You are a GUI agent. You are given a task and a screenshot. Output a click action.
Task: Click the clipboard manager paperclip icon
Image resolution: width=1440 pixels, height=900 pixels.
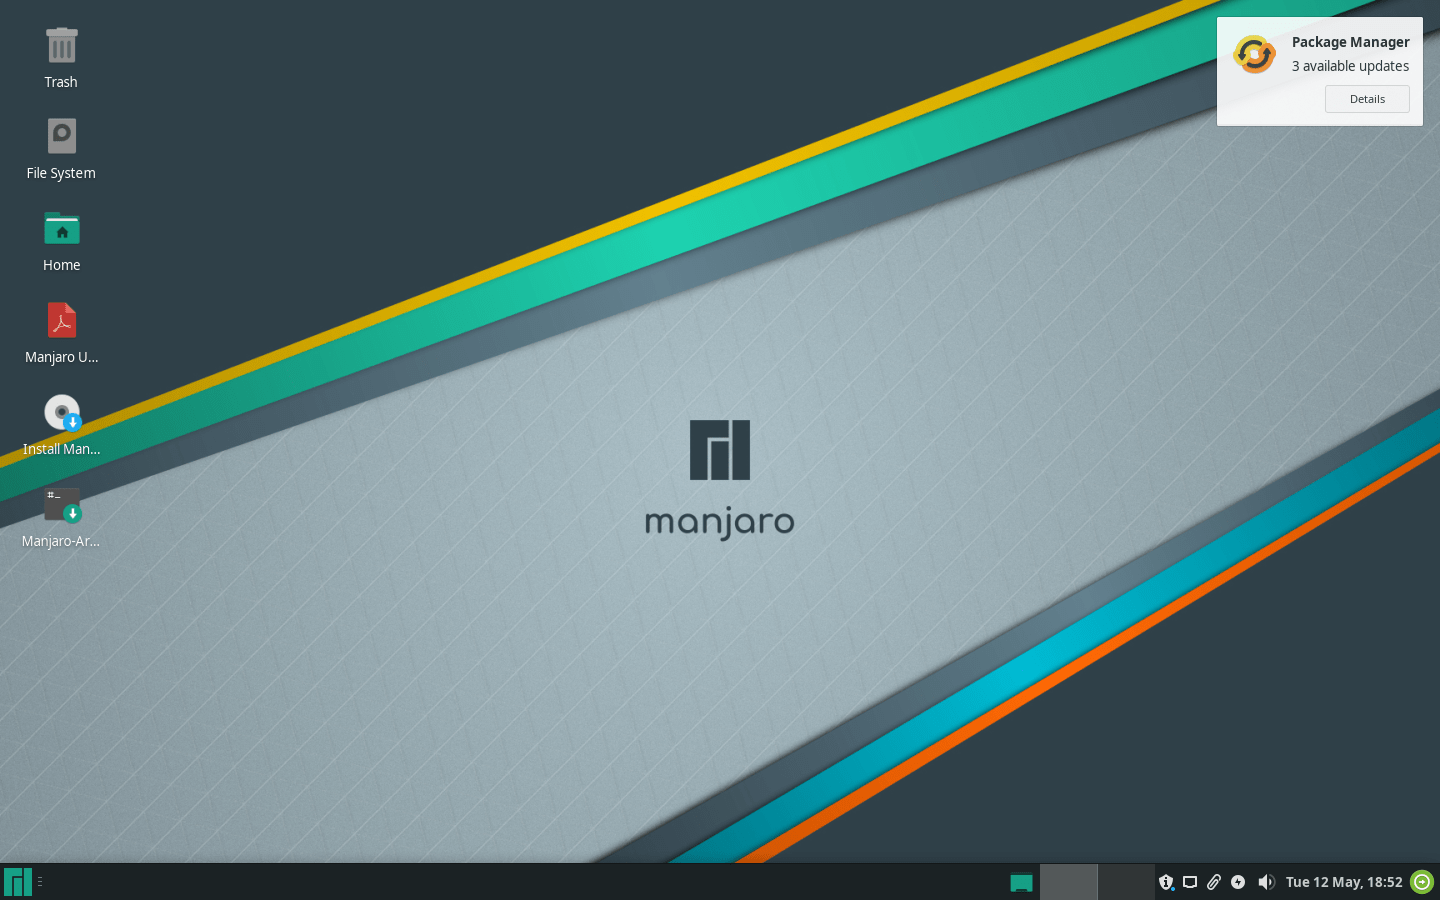point(1214,882)
